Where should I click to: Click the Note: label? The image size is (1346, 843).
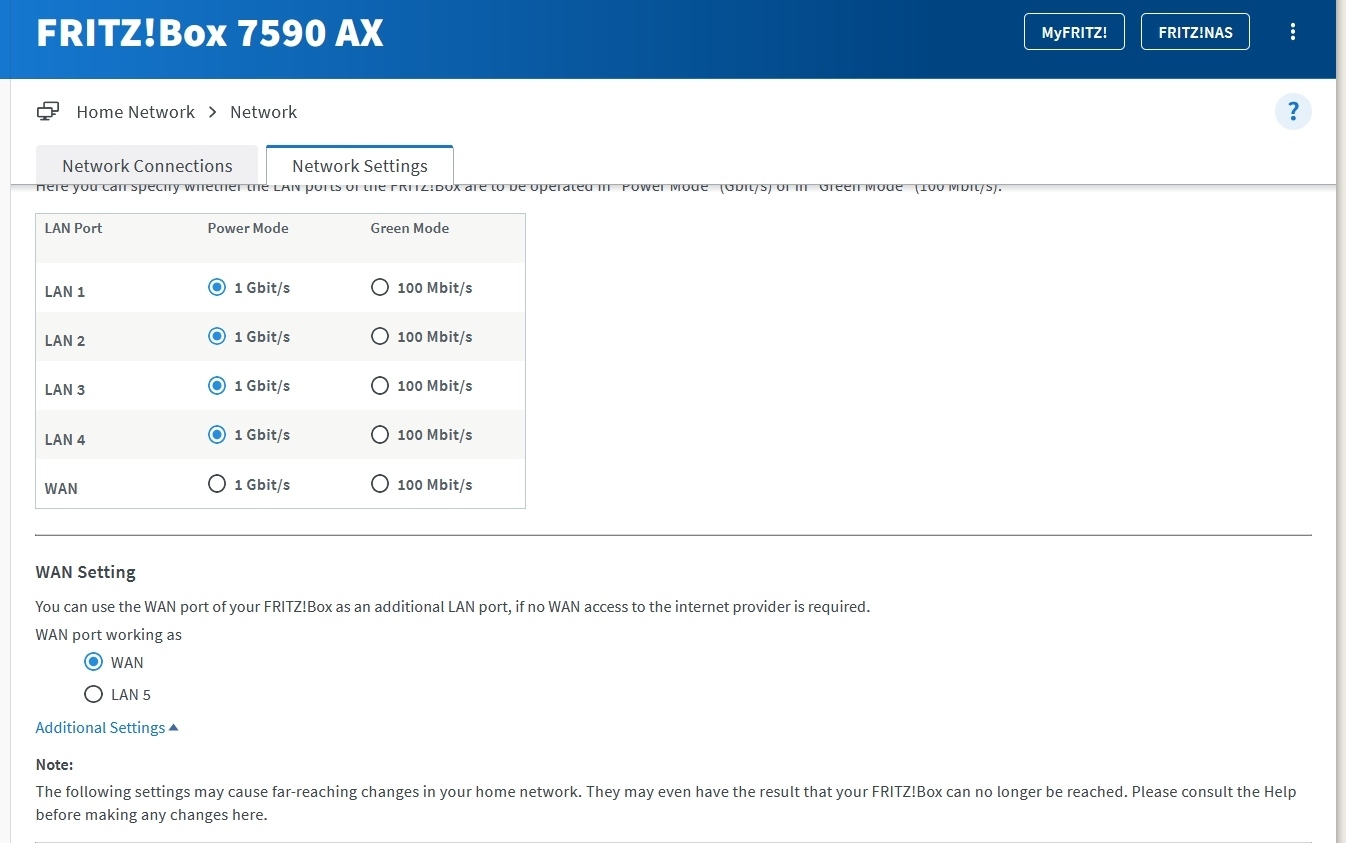click(x=55, y=764)
